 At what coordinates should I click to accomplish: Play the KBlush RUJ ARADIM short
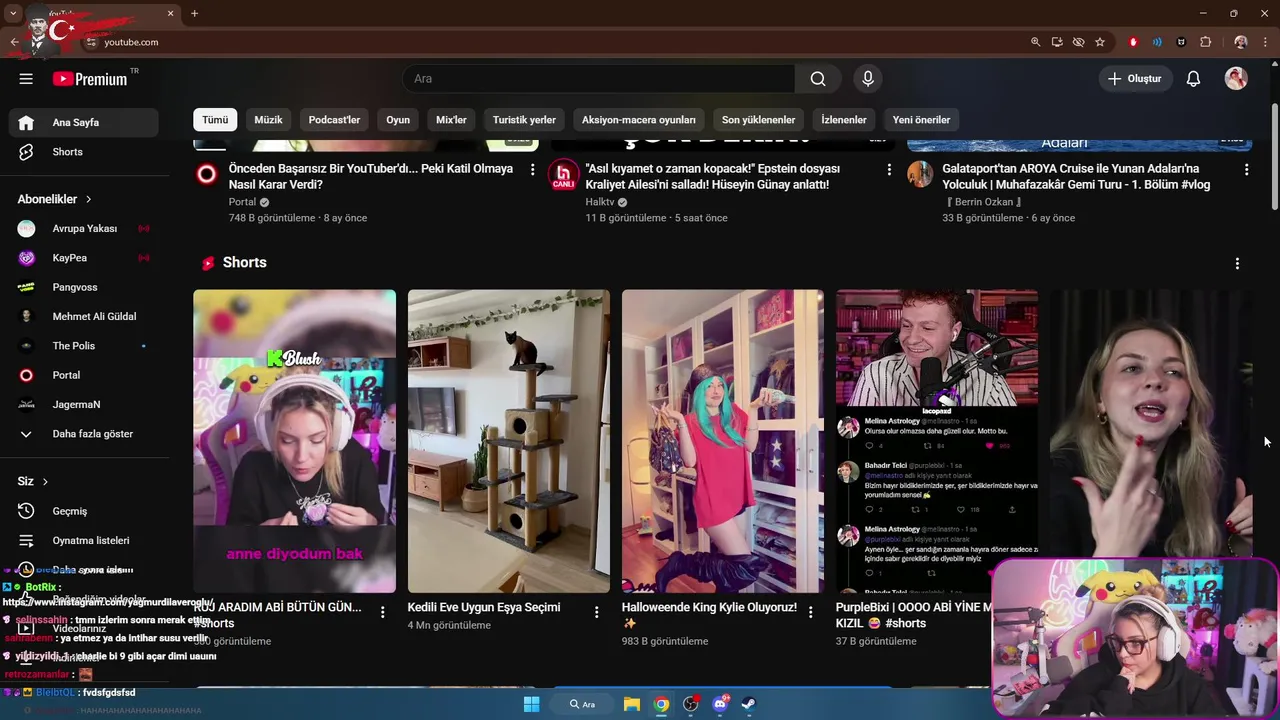(294, 441)
